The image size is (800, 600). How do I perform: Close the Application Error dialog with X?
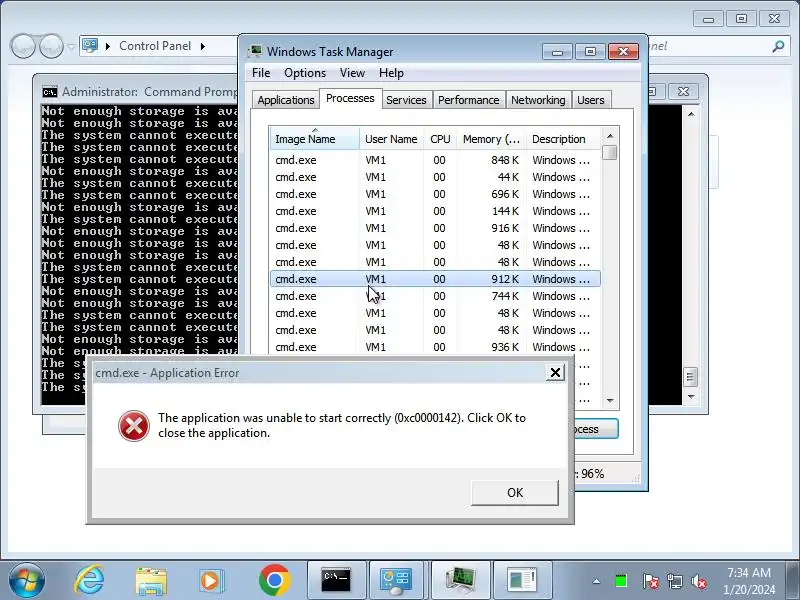pyautogui.click(x=555, y=372)
